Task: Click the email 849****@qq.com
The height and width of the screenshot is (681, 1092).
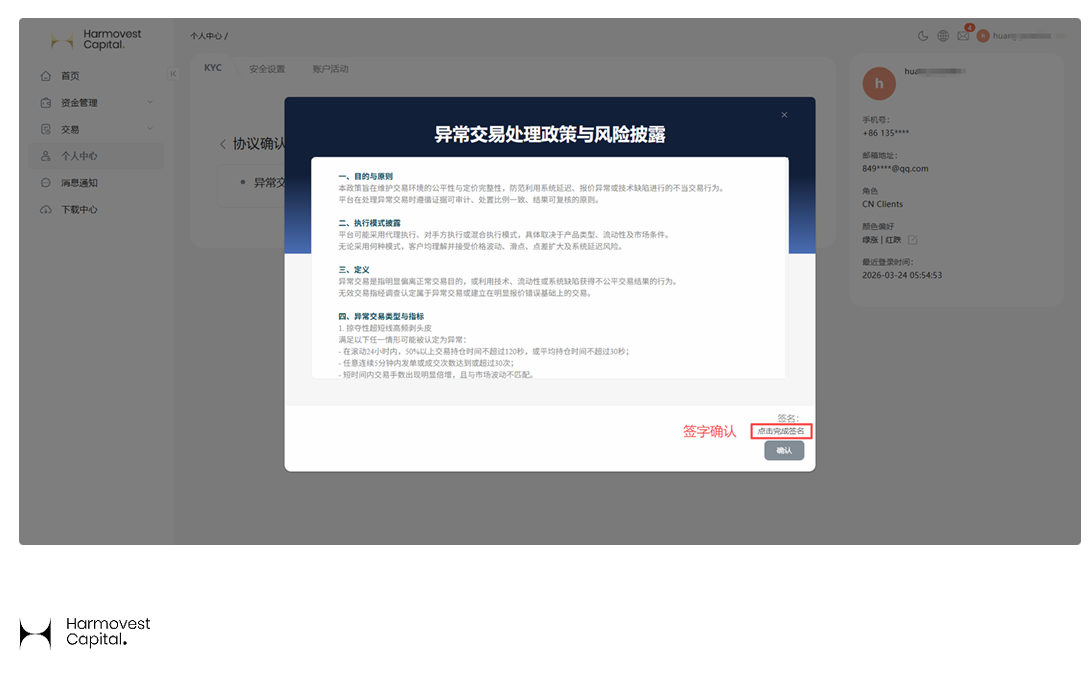Action: pyautogui.click(x=895, y=169)
